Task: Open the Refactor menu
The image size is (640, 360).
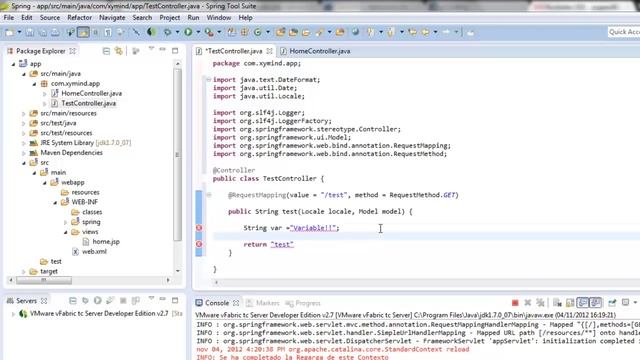Action: (x=80, y=18)
